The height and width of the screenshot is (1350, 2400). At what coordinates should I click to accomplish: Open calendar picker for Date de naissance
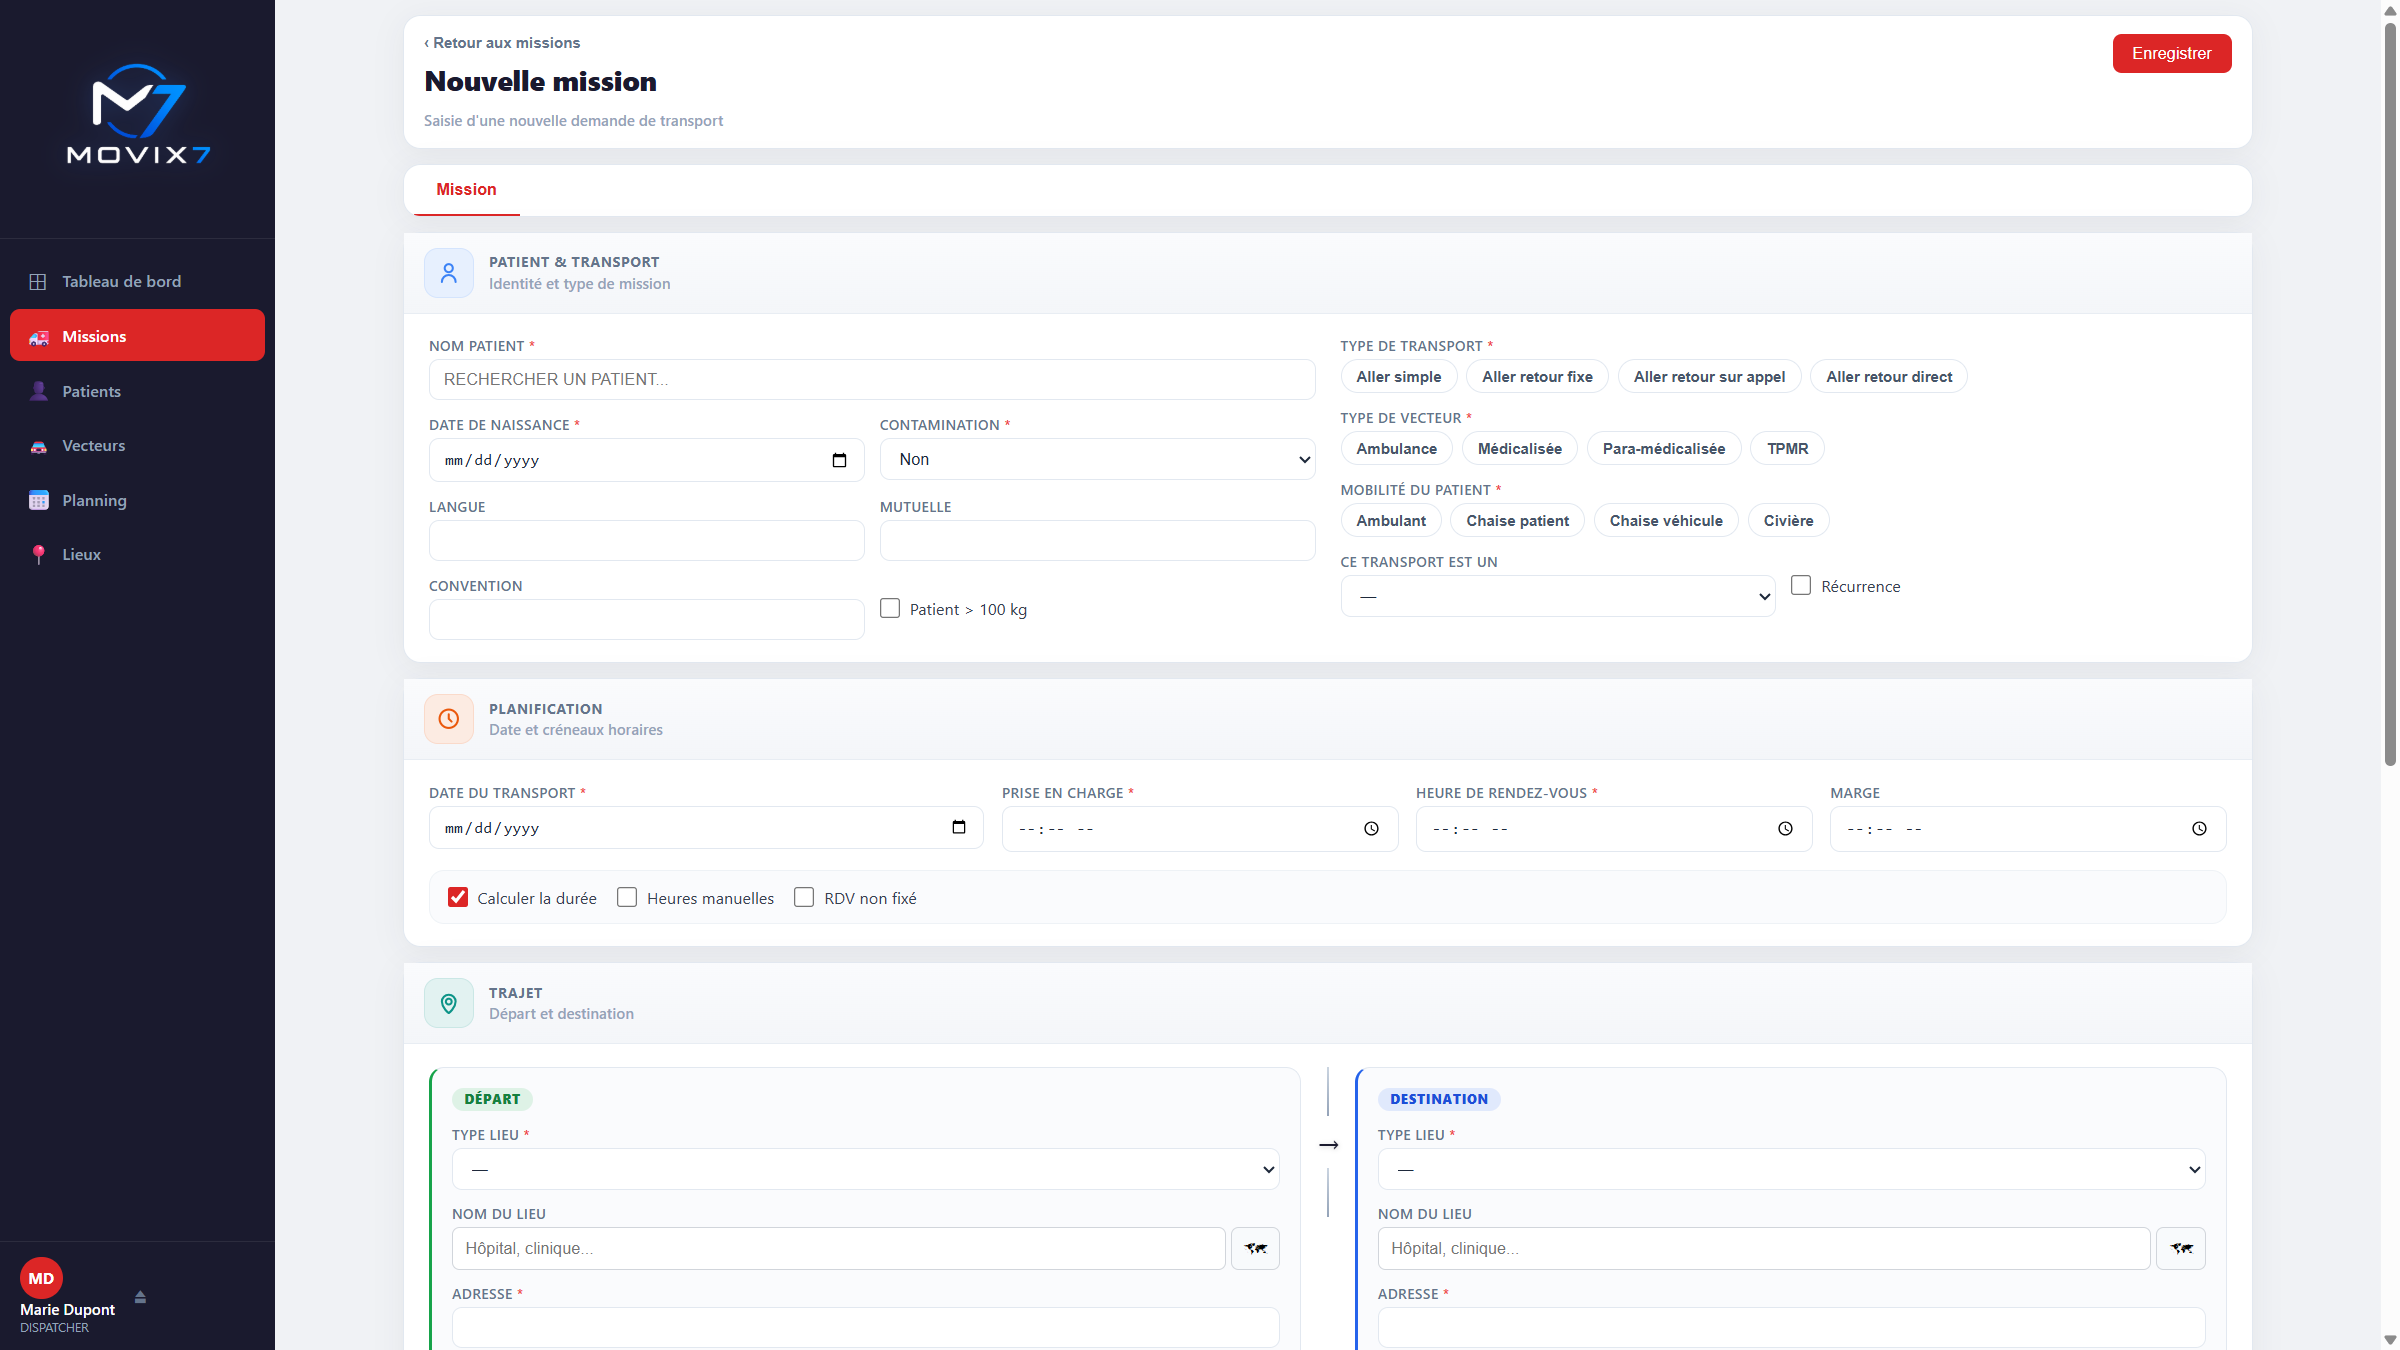[839, 460]
